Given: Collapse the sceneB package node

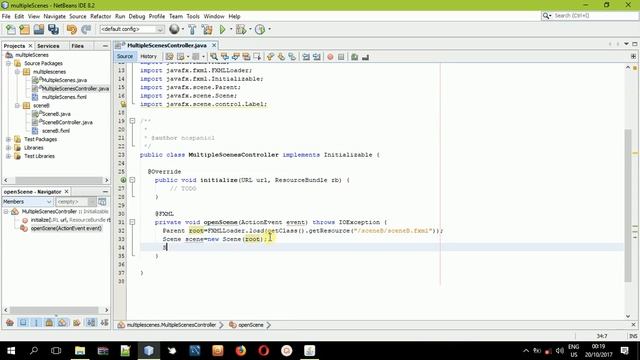Looking at the screenshot, I should 17,106.
